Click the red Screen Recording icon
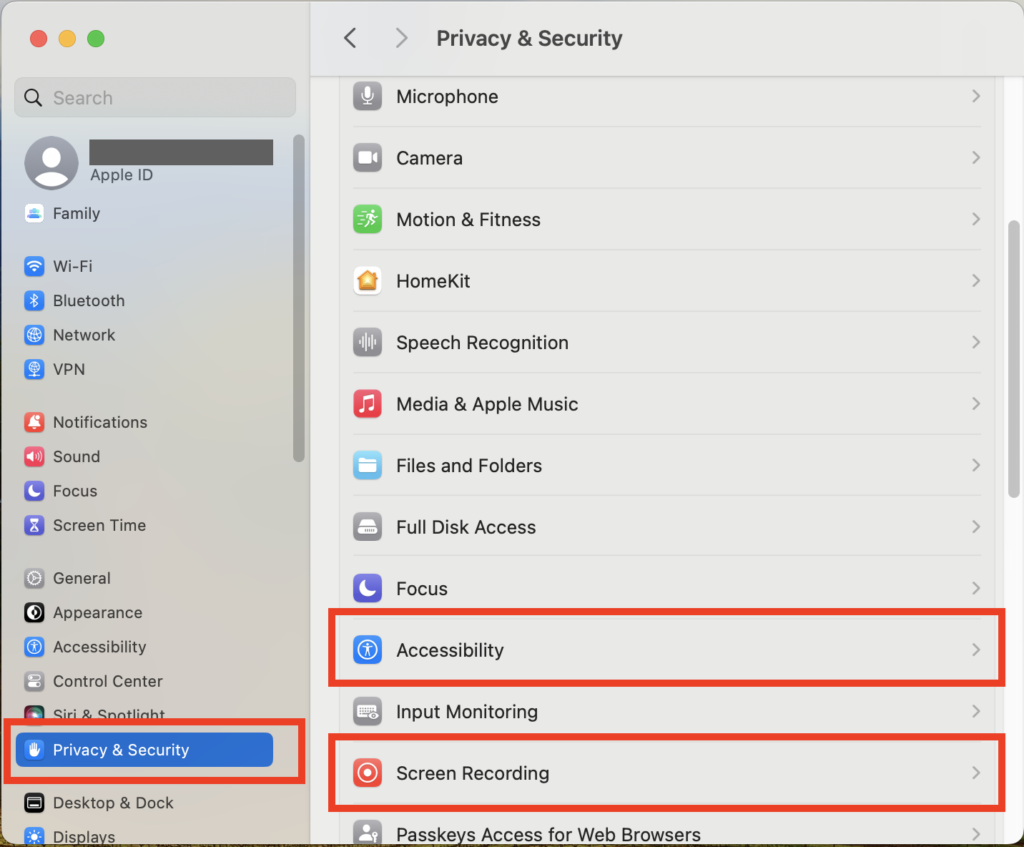Viewport: 1024px width, 847px height. click(x=368, y=773)
